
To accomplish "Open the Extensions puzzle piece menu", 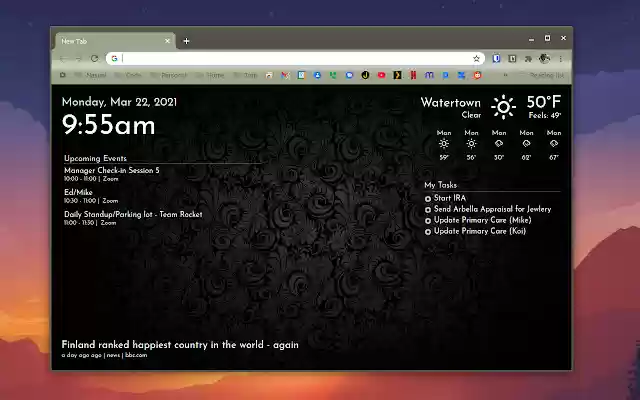I will pyautogui.click(x=528, y=58).
